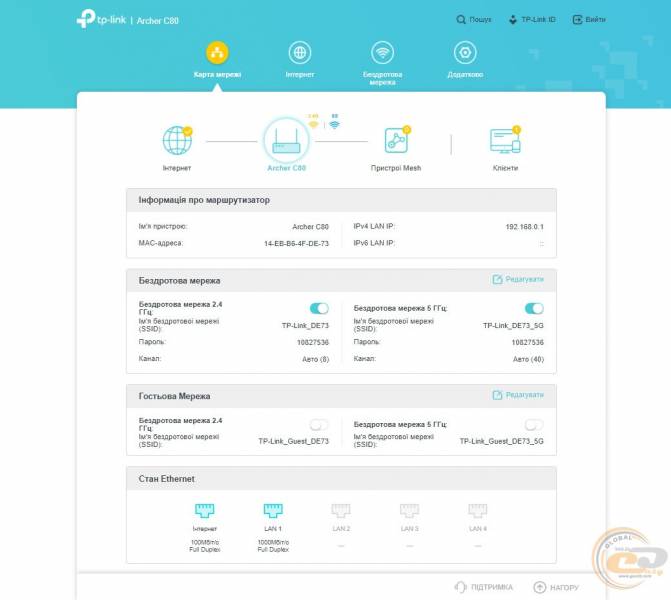Switch to Додатково tab

[465, 60]
